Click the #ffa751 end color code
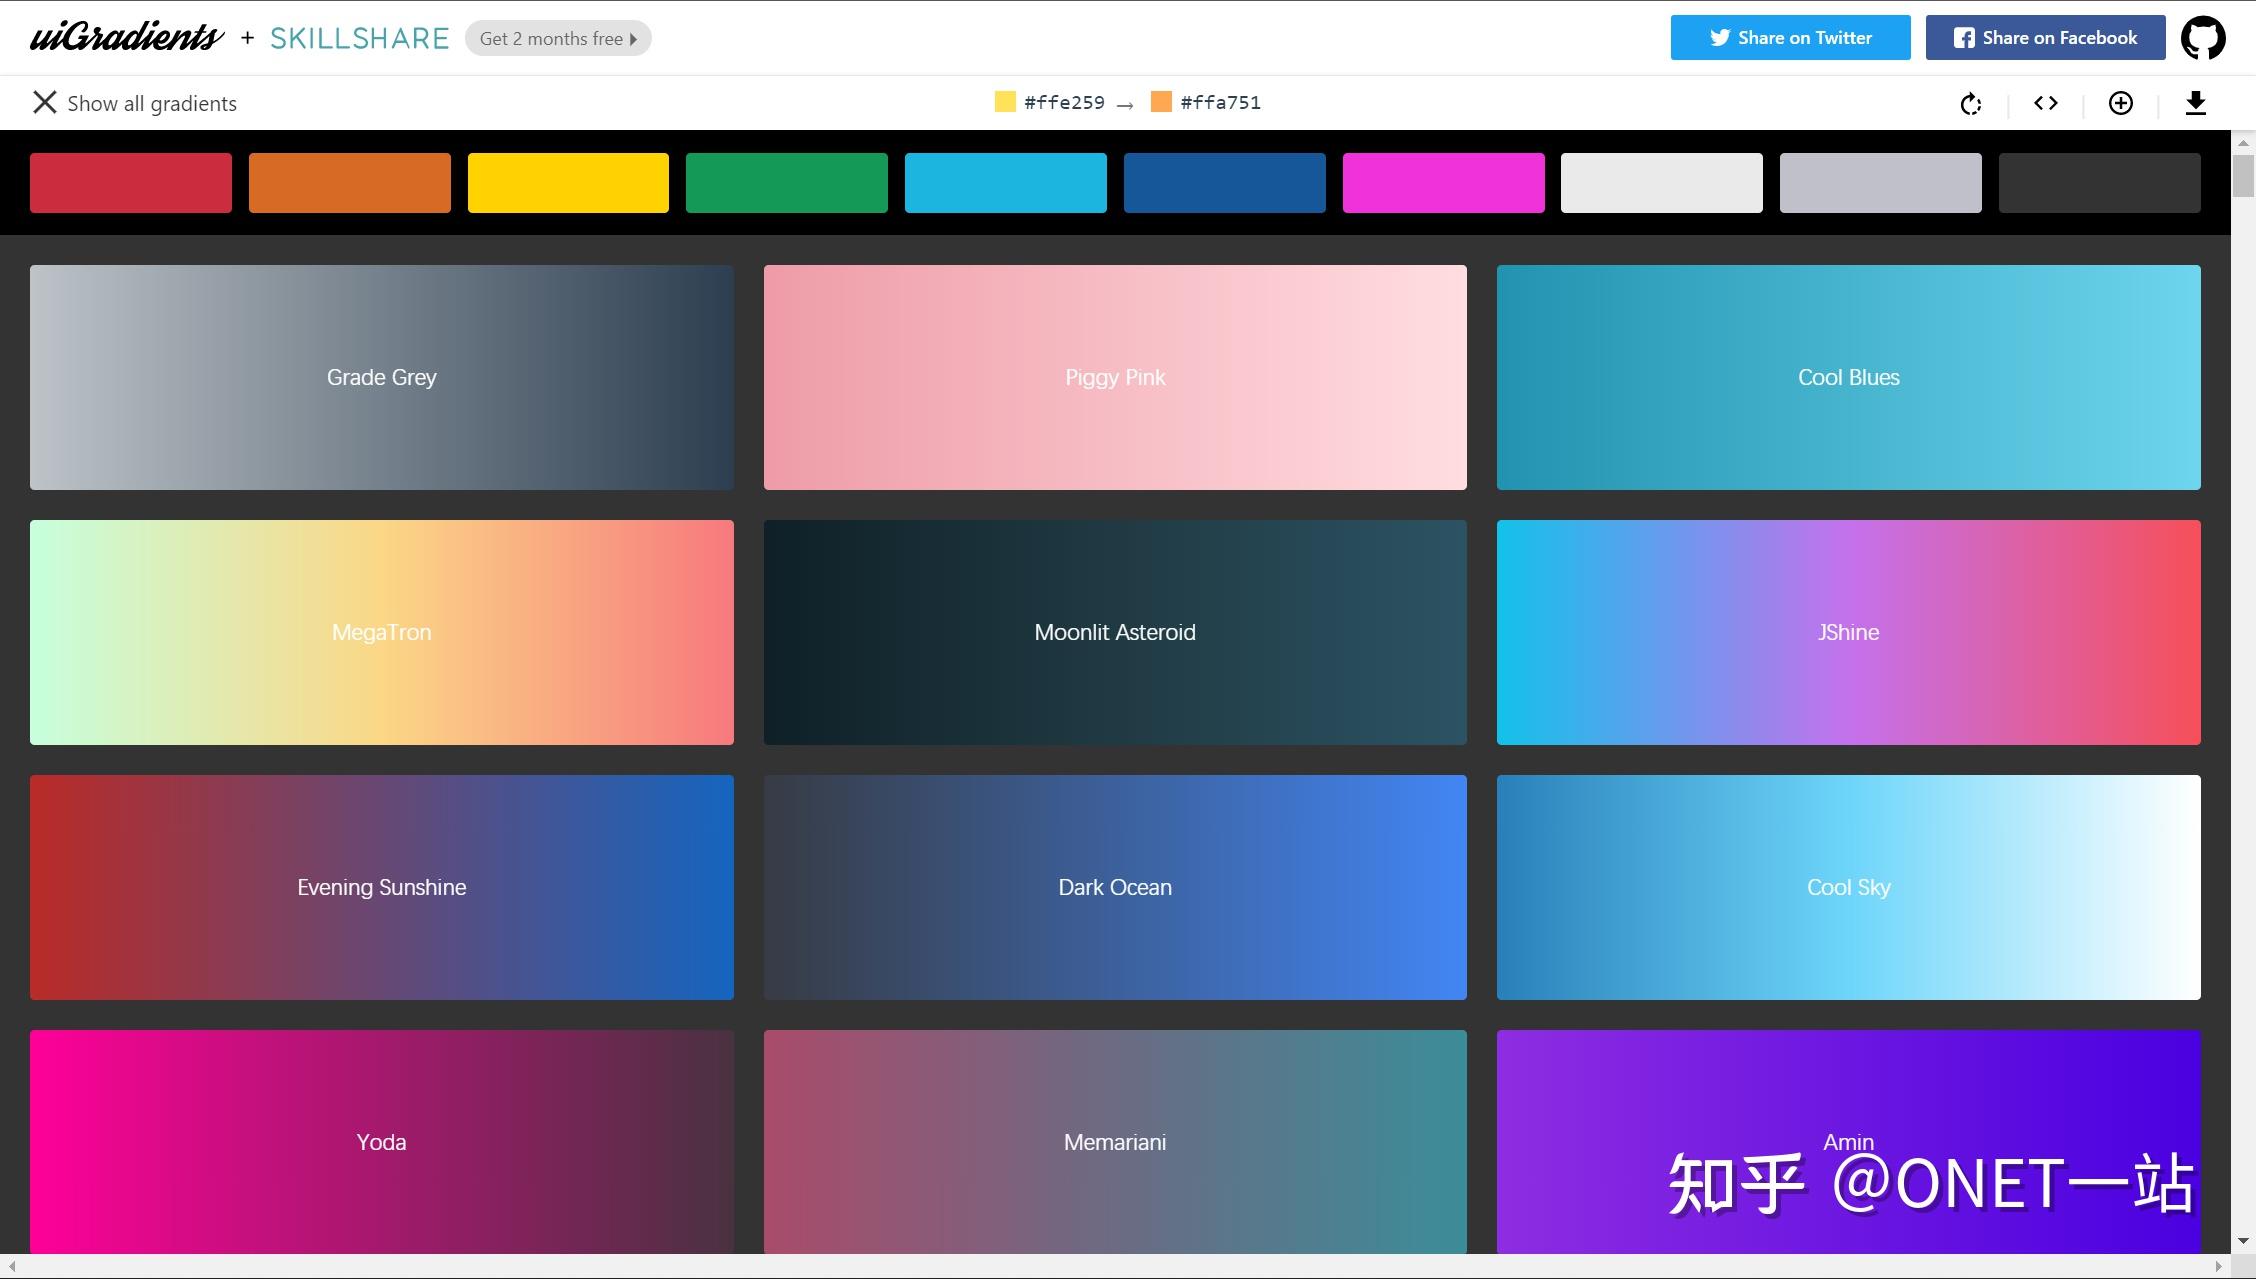 pos(1220,103)
